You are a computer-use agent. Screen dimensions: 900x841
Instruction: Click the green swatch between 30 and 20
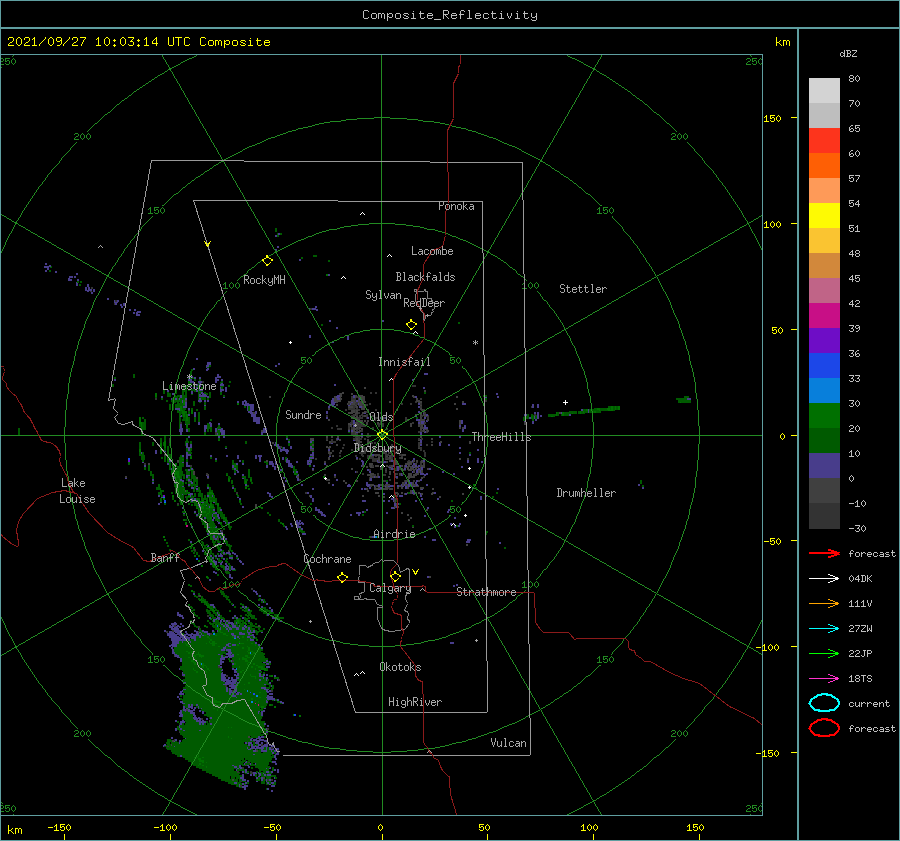point(824,415)
